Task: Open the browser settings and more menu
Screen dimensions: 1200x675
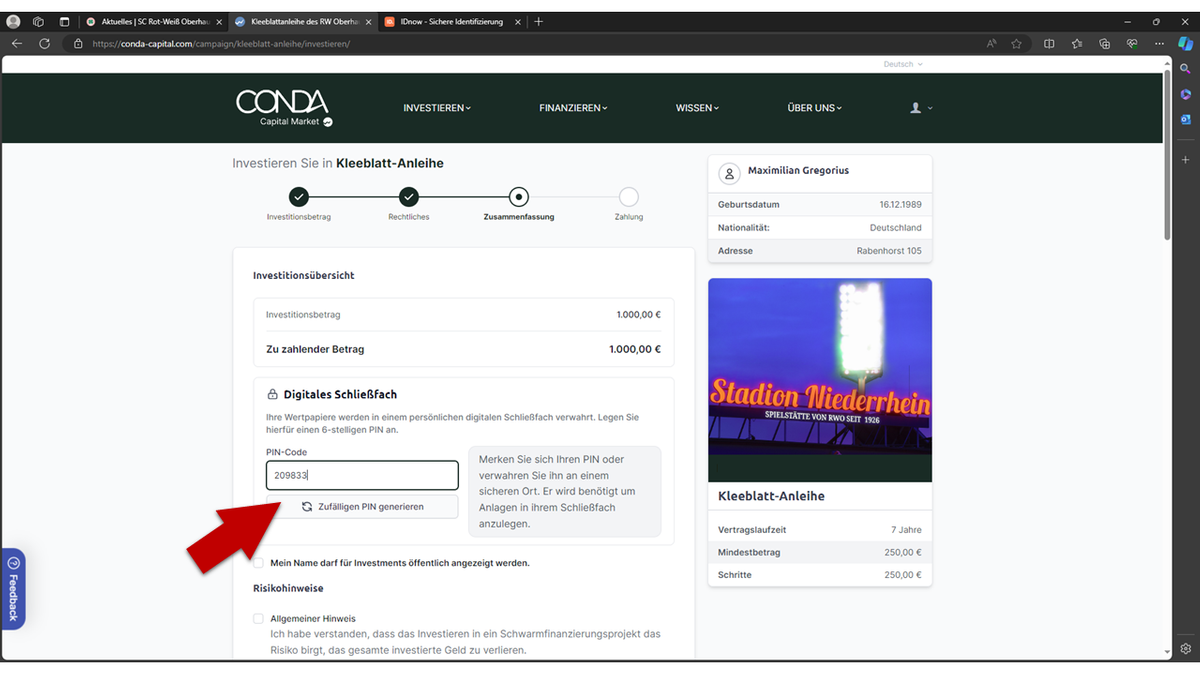Action: 1158,44
